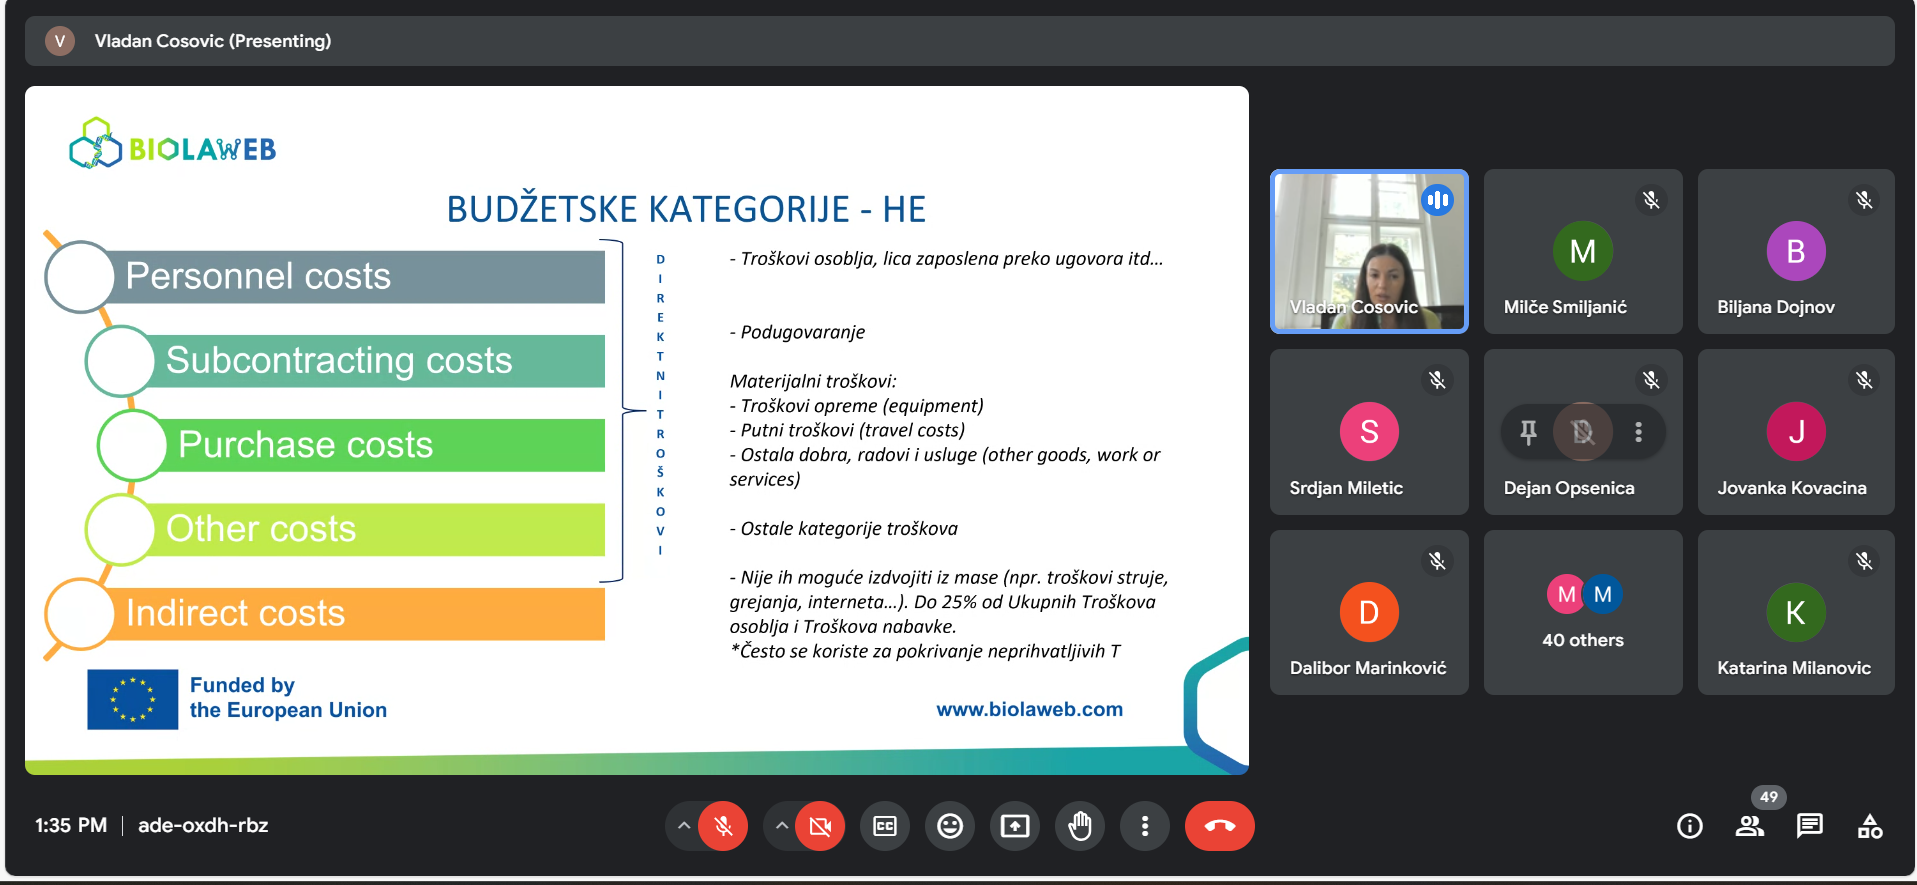This screenshot has width=1917, height=885.
Task: Remove Dejan Opsenica's video from view
Action: point(1583,432)
